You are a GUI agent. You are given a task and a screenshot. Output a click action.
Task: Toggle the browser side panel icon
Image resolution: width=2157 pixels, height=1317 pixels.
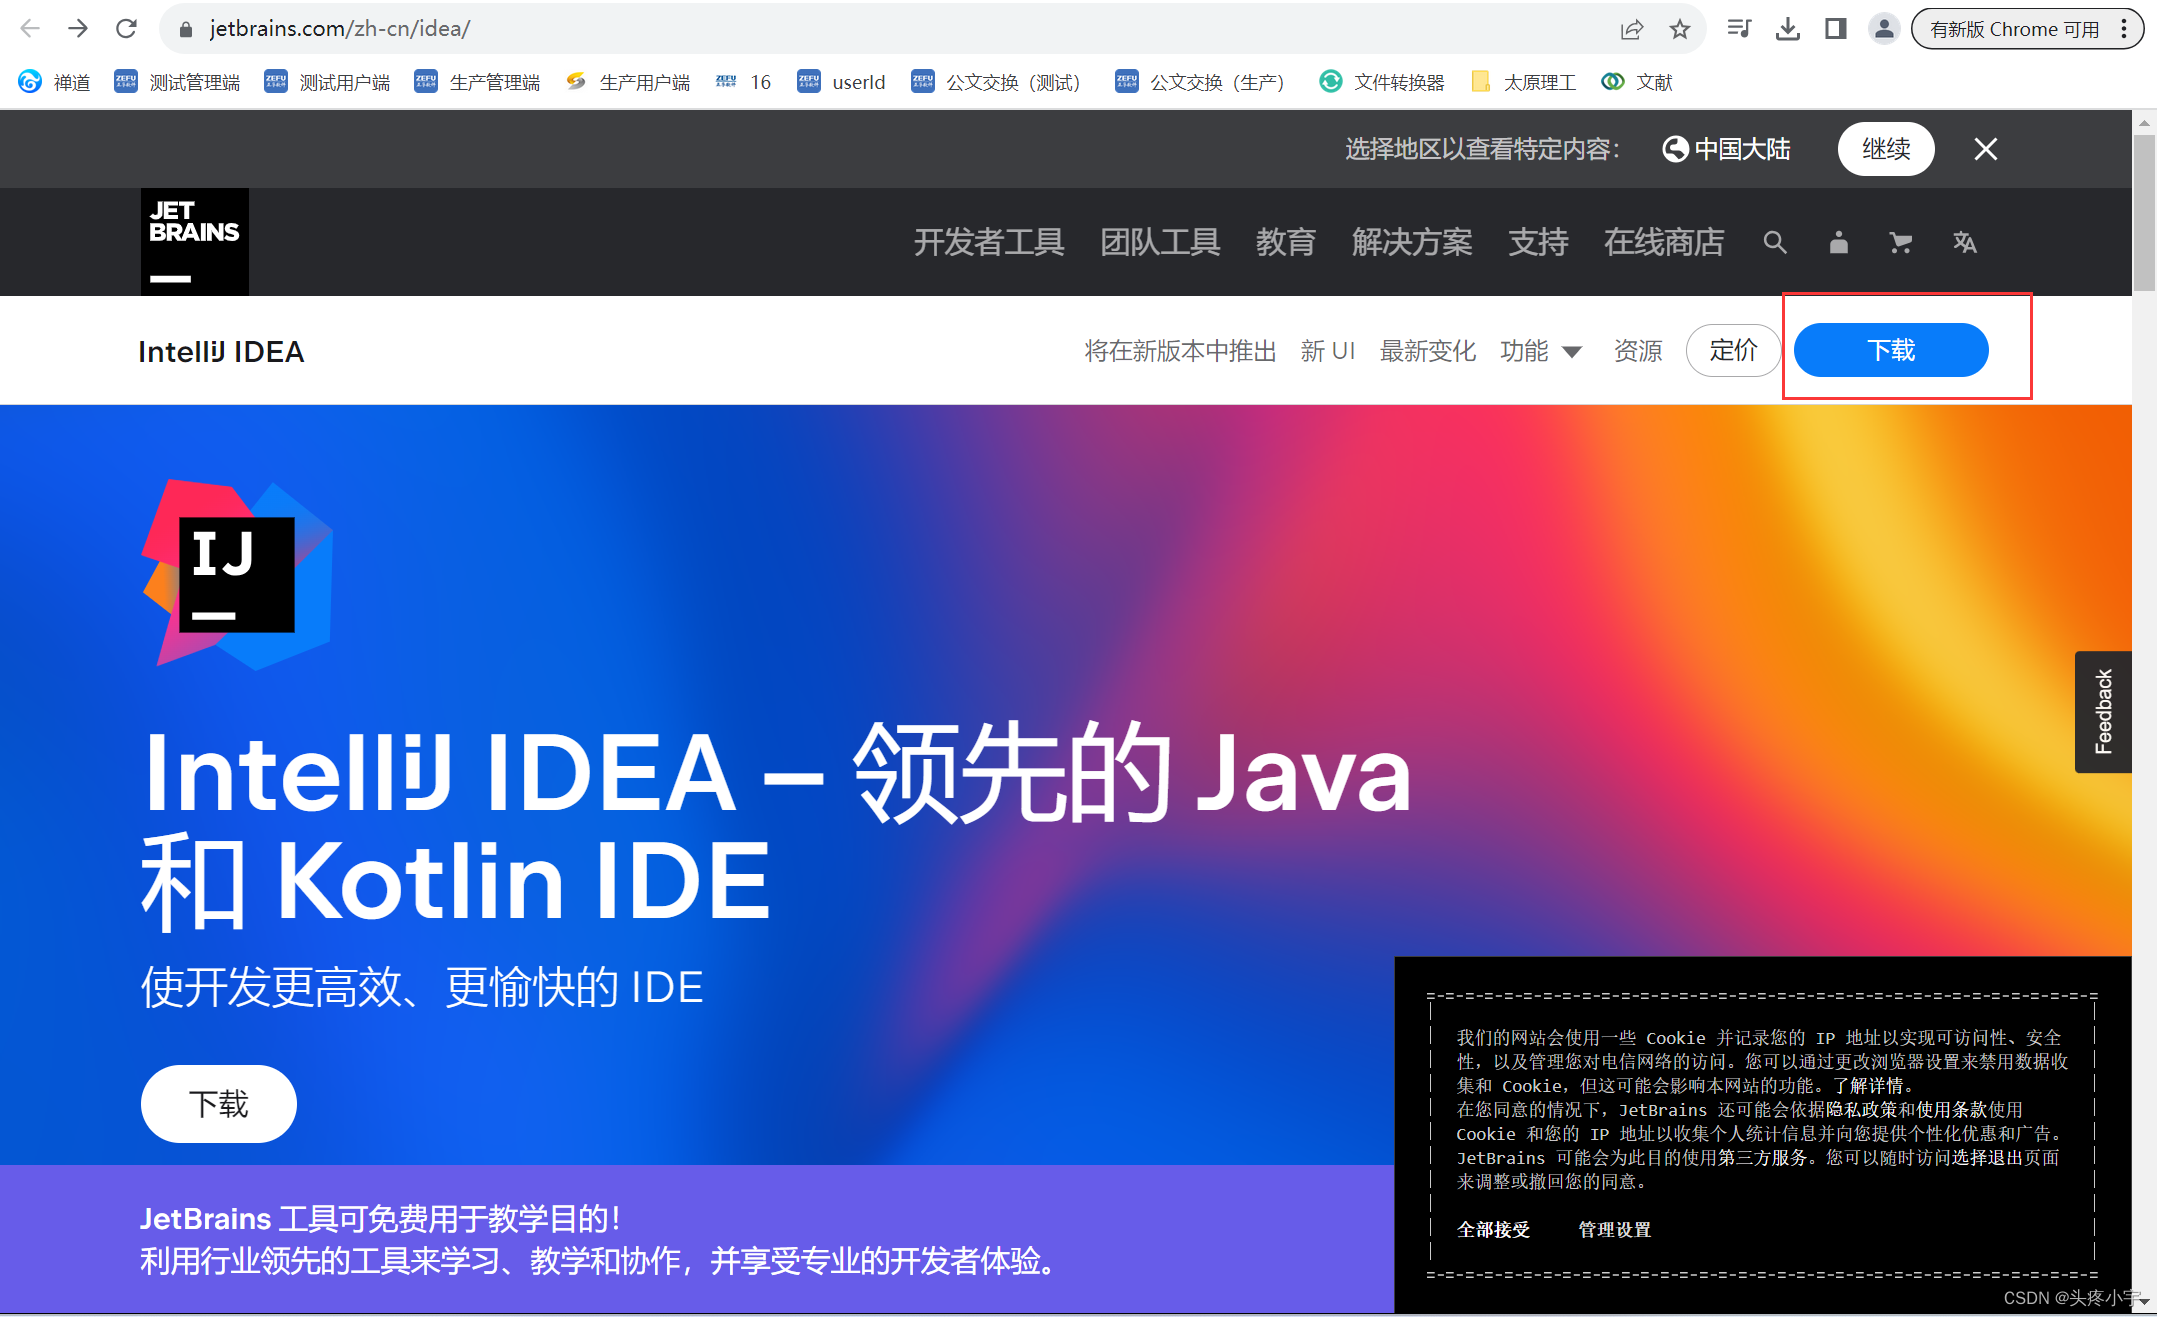coord(1836,29)
